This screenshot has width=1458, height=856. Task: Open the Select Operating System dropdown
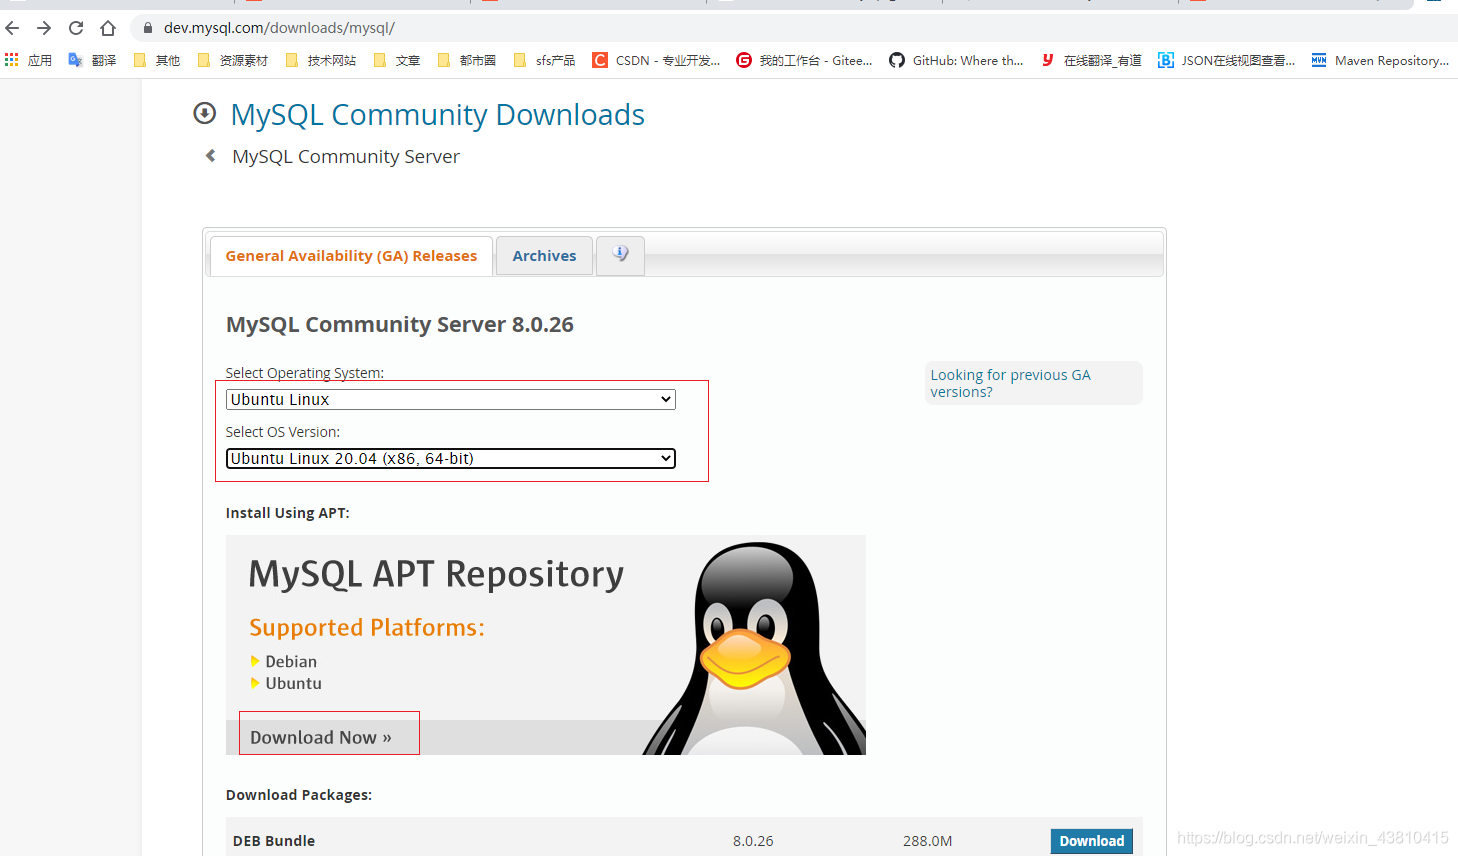[451, 399]
